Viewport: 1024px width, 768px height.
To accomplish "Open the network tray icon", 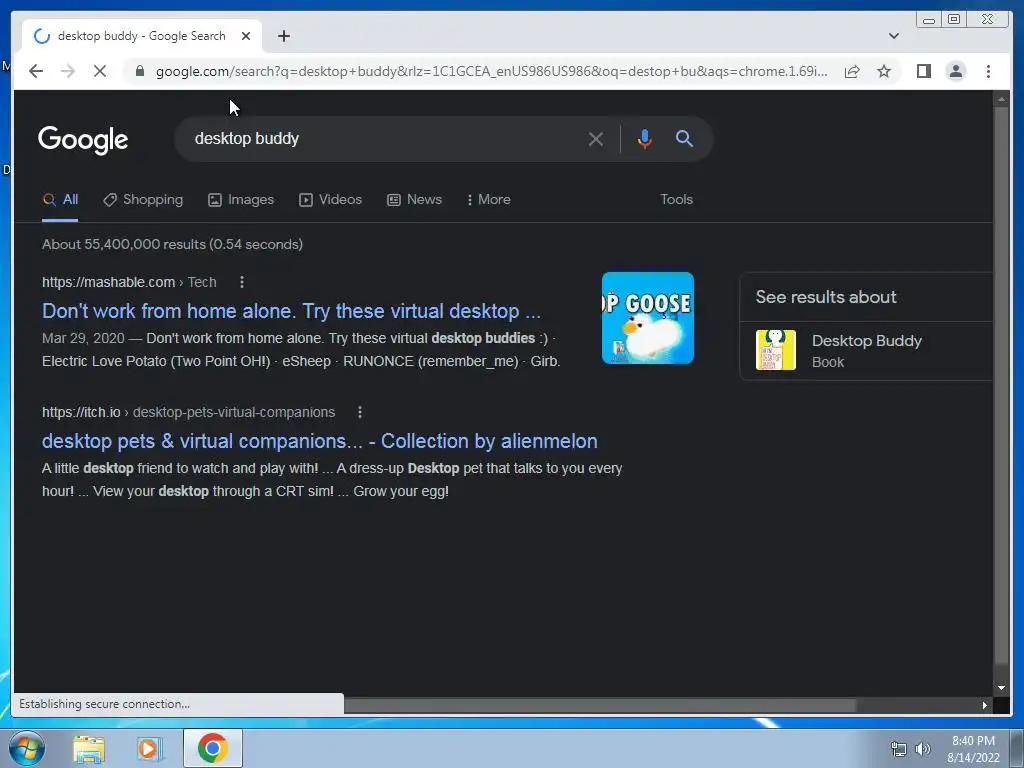I will (x=899, y=749).
